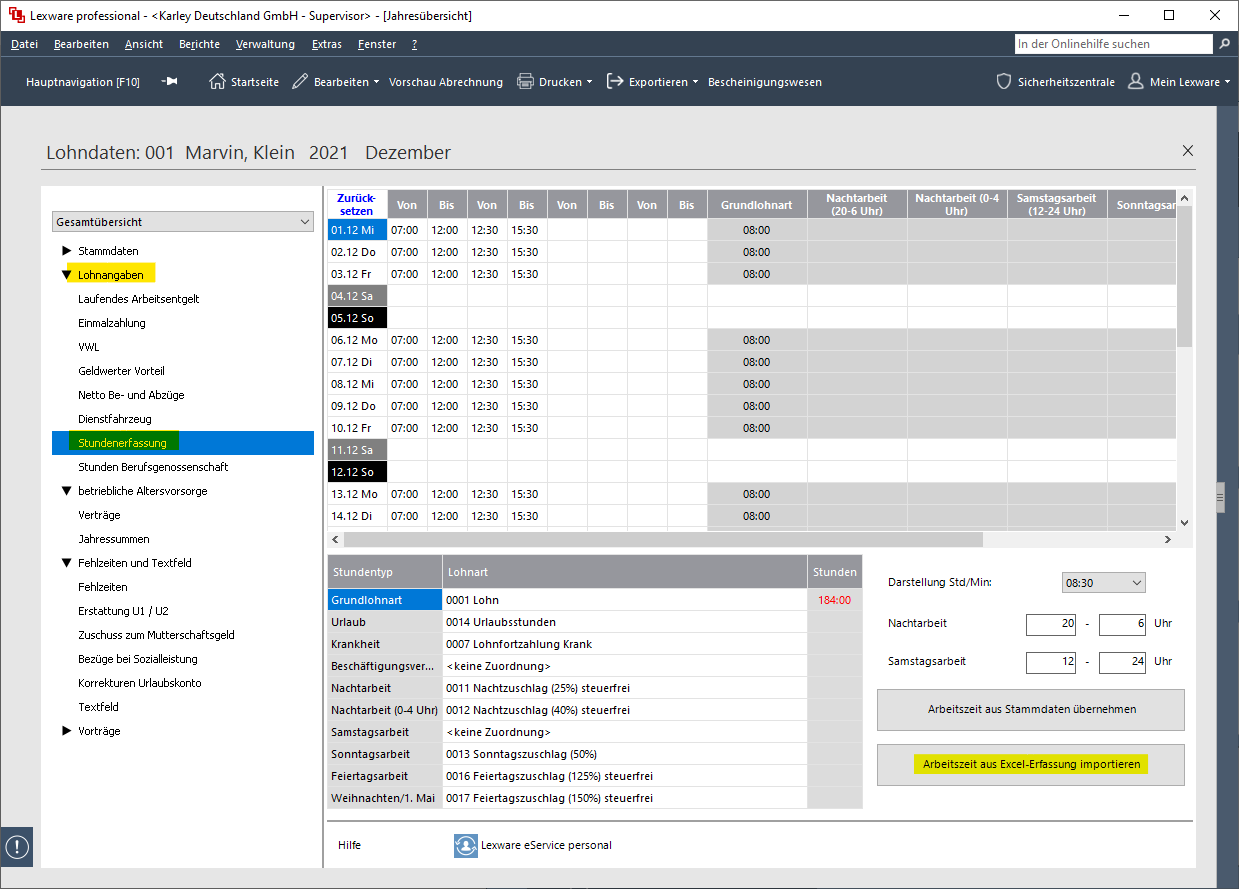Image resolution: width=1239 pixels, height=889 pixels.
Task: Open the Exportieren dropdown arrow
Action: [x=695, y=82]
